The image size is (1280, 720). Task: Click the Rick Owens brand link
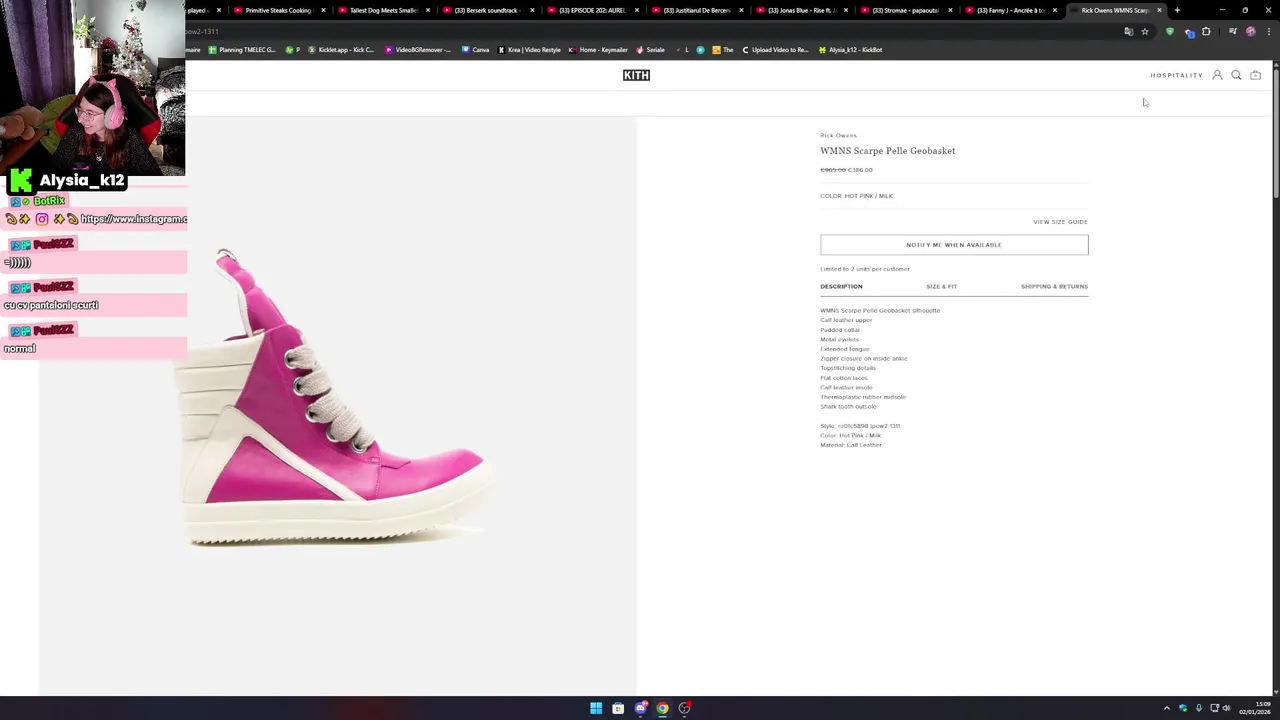[838, 135]
